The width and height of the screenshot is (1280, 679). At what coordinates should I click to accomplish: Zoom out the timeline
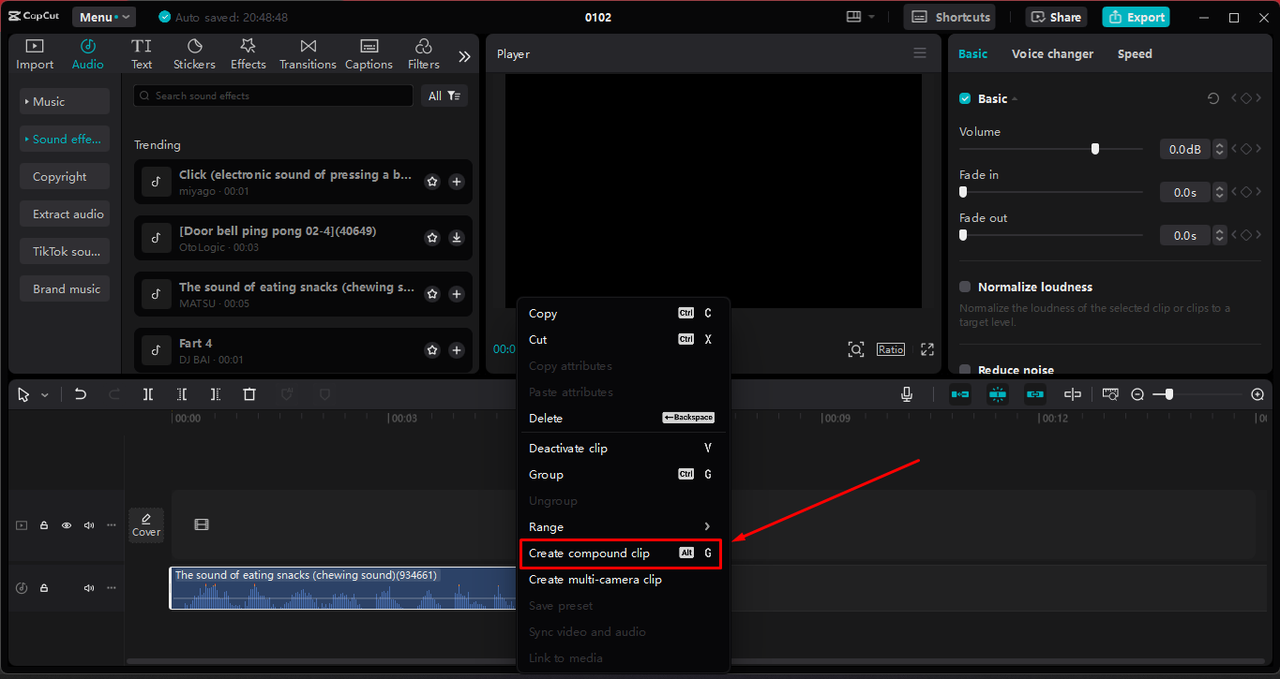click(1137, 395)
